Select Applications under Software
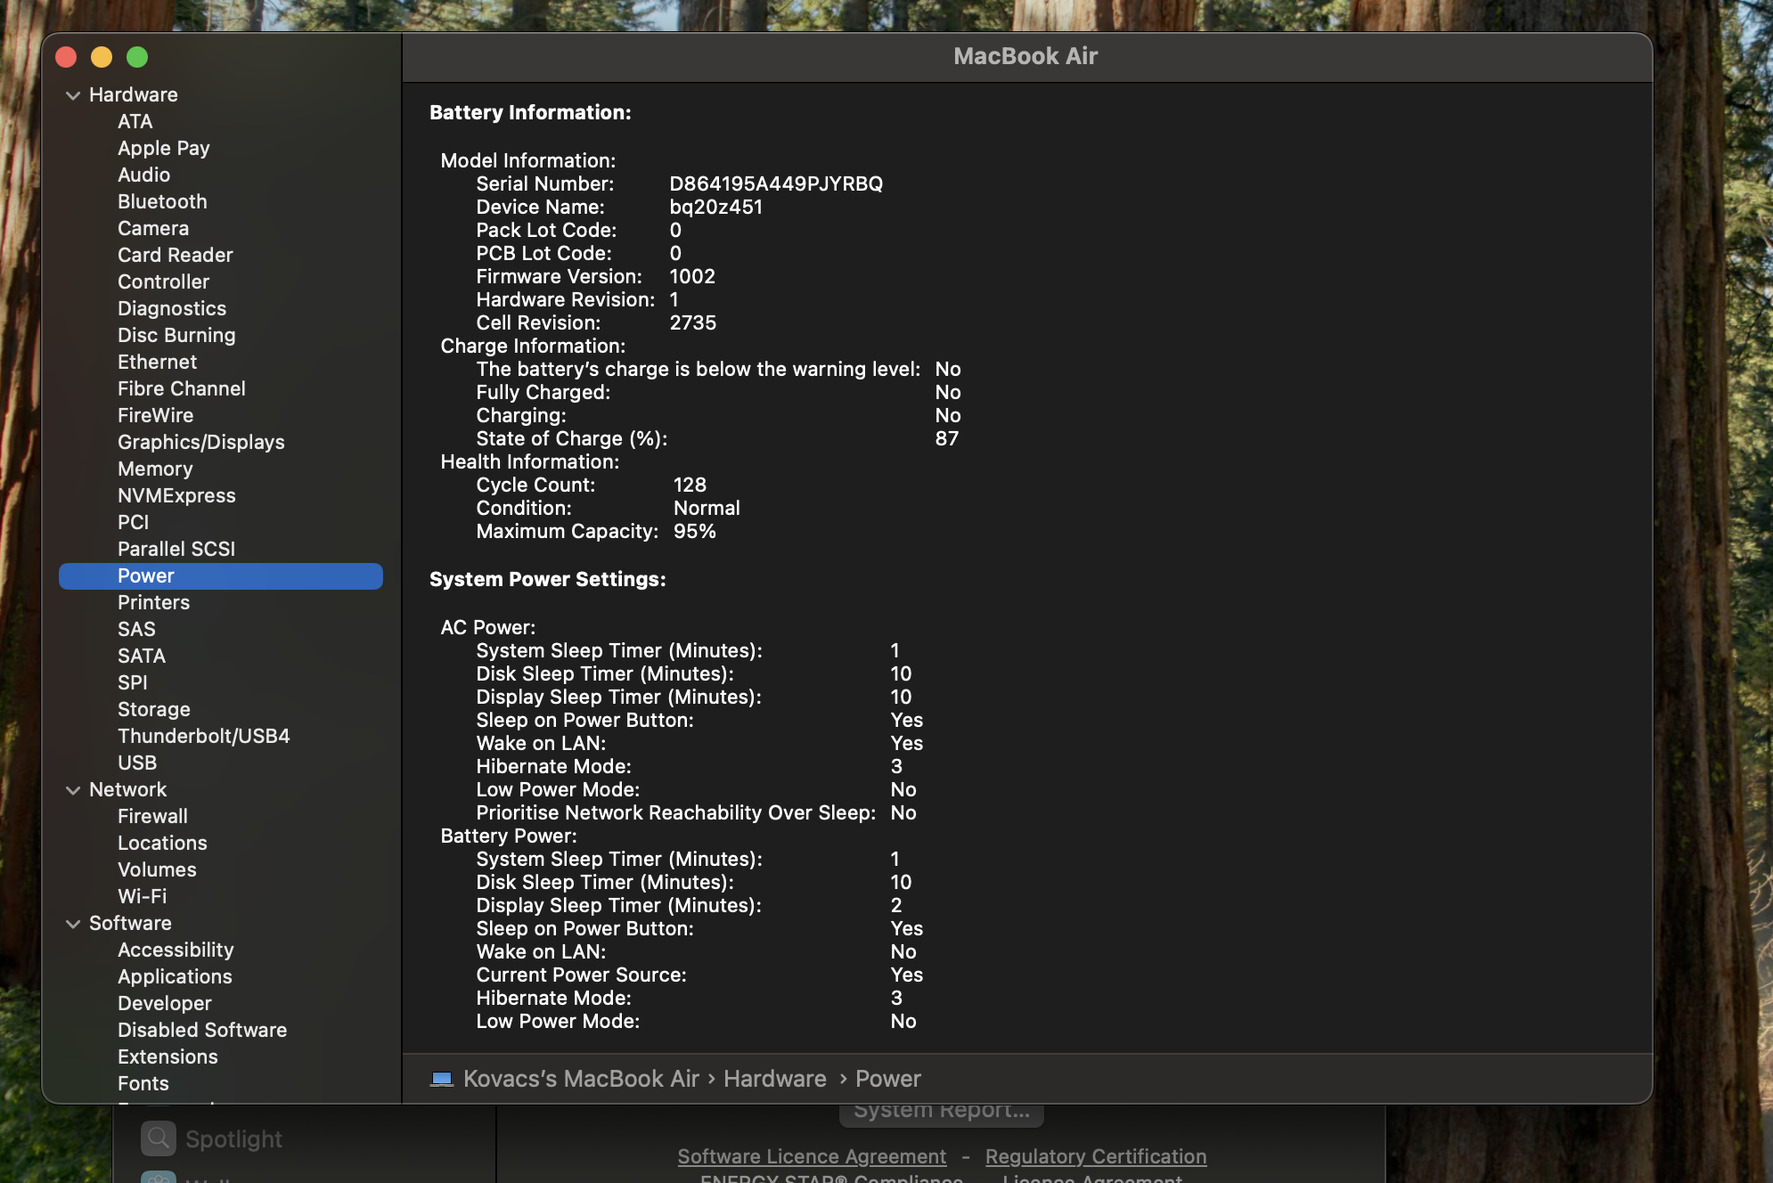This screenshot has height=1183, width=1773. (x=175, y=977)
